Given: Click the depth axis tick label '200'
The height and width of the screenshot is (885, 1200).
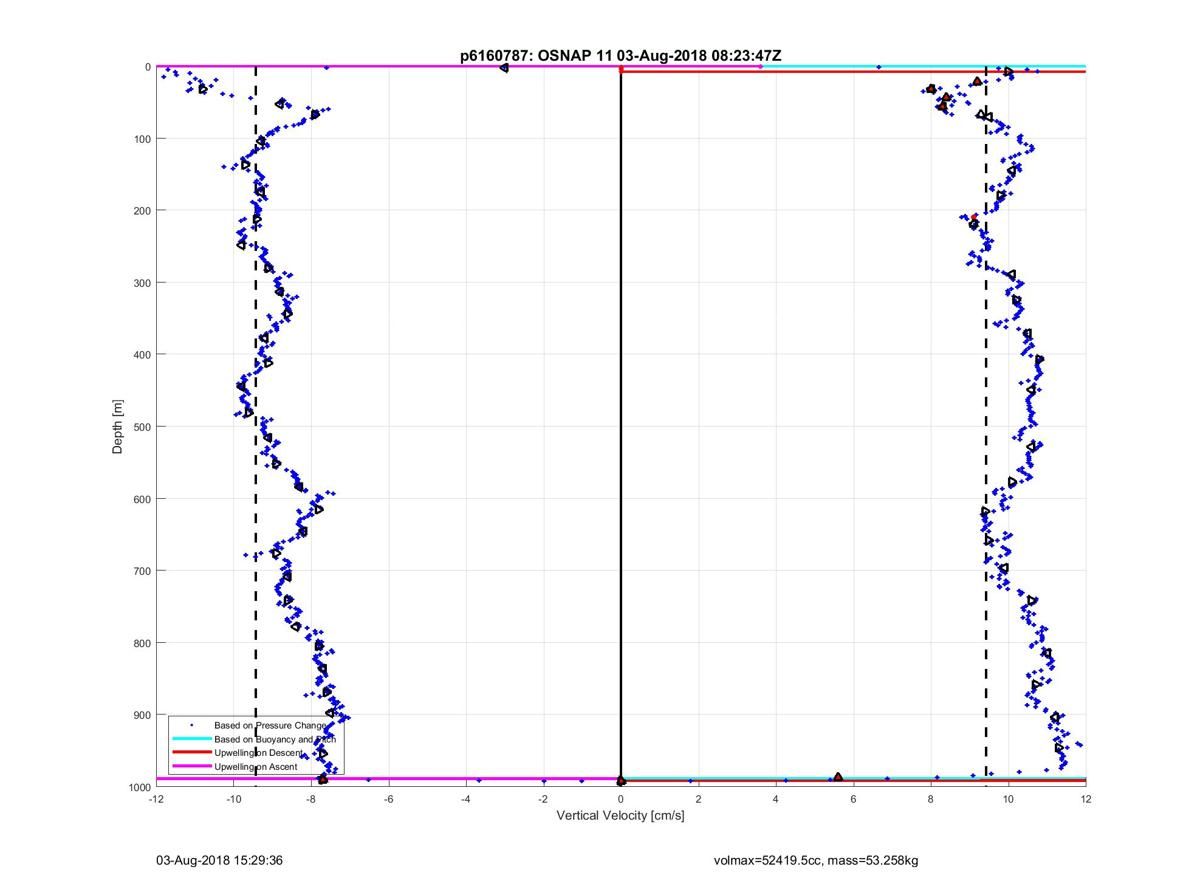Looking at the screenshot, I should (x=141, y=211).
